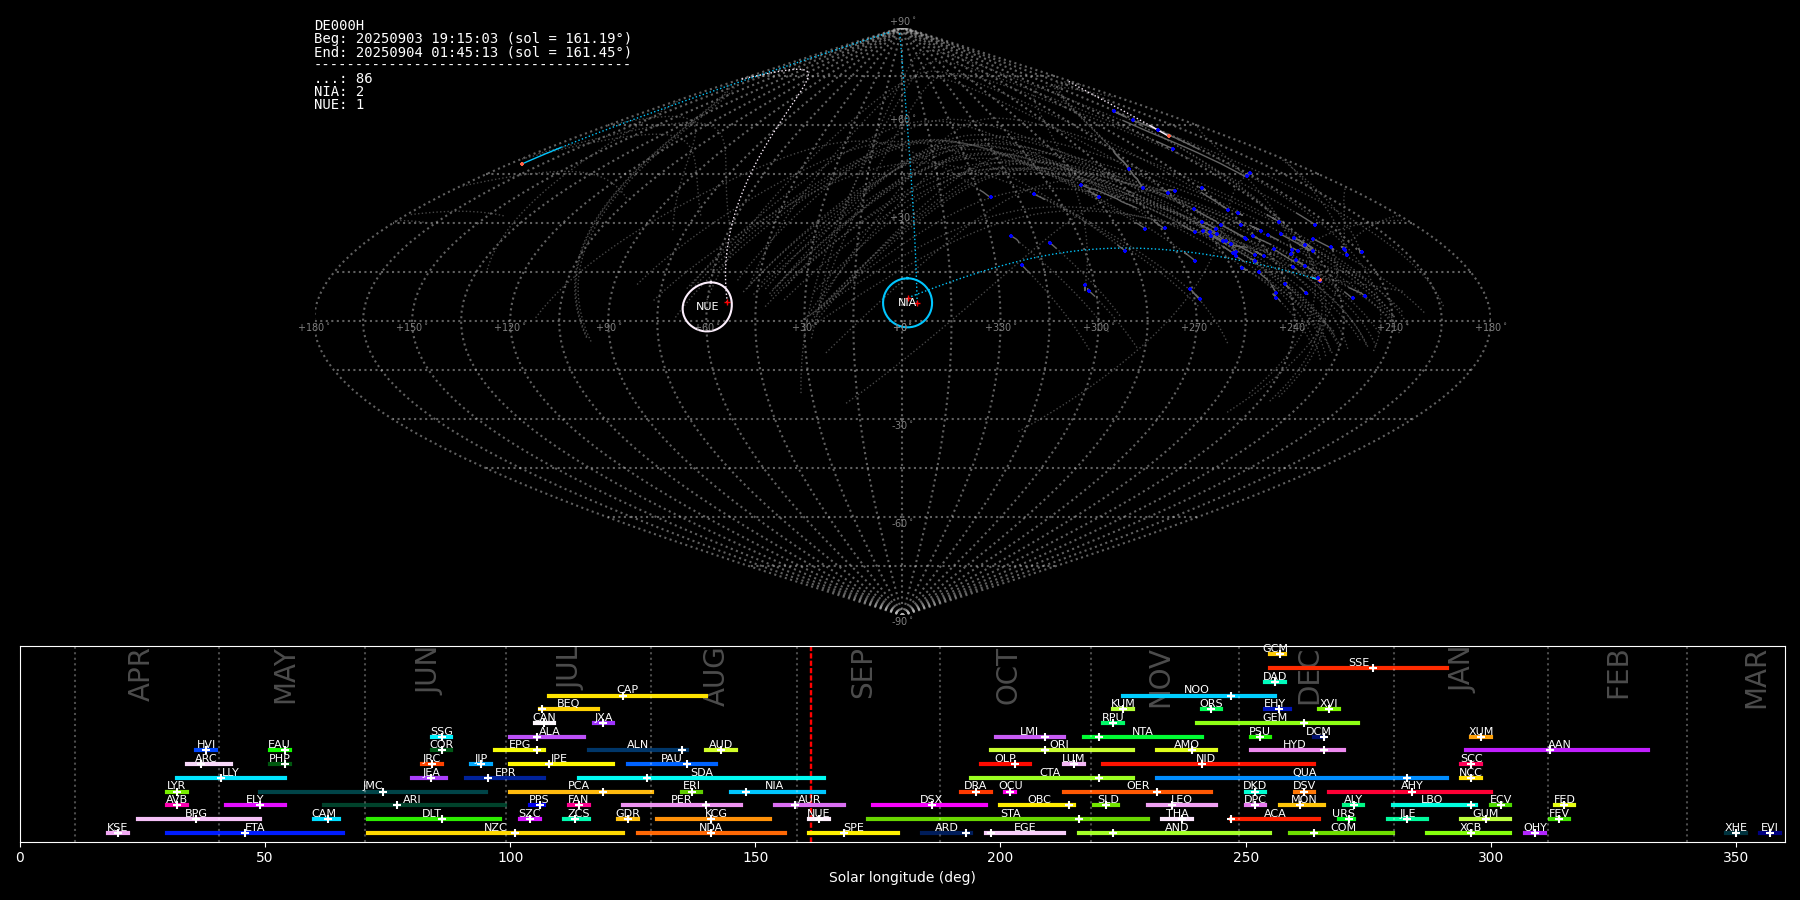Viewport: 1800px width, 900px height.
Task: Click the 300 tick on the solar longitude axis
Action: (x=1491, y=857)
